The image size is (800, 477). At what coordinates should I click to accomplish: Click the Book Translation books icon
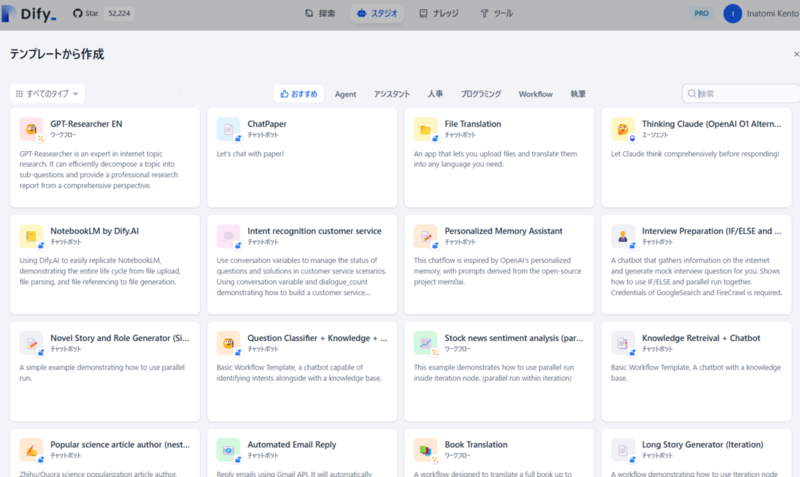(425, 450)
